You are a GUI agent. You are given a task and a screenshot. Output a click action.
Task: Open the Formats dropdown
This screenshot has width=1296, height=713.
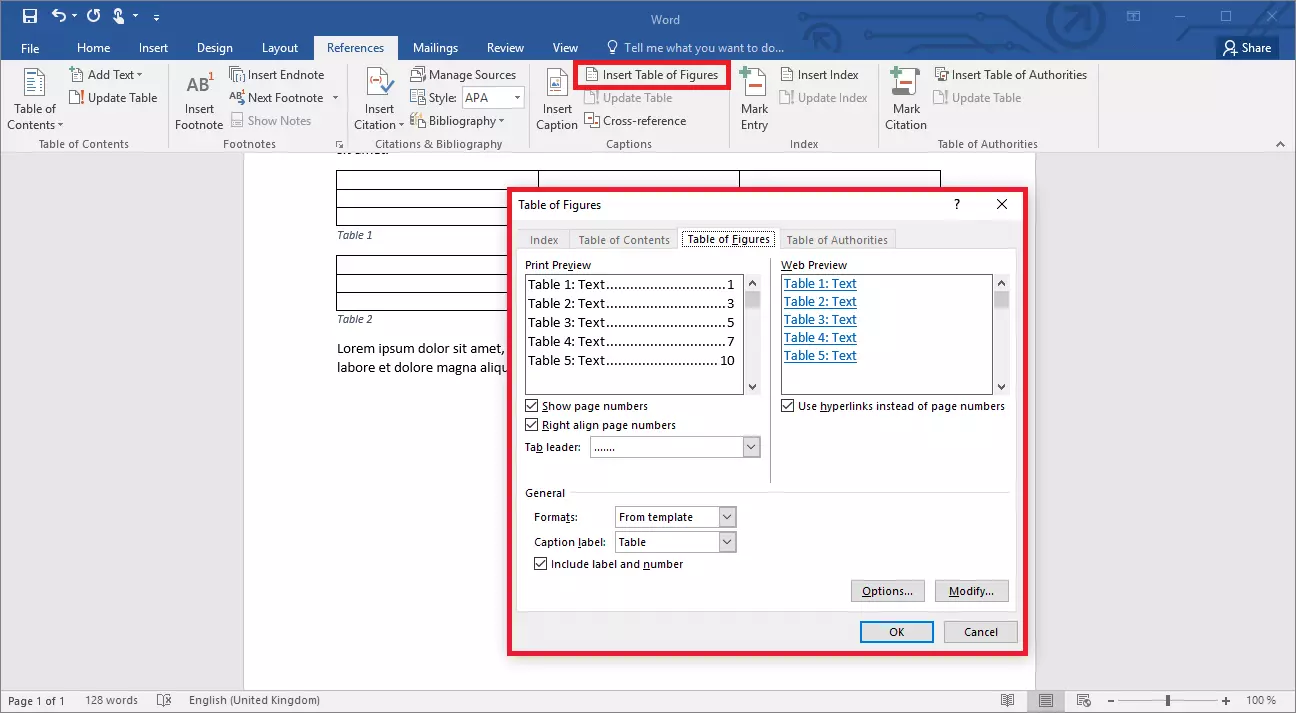(728, 517)
